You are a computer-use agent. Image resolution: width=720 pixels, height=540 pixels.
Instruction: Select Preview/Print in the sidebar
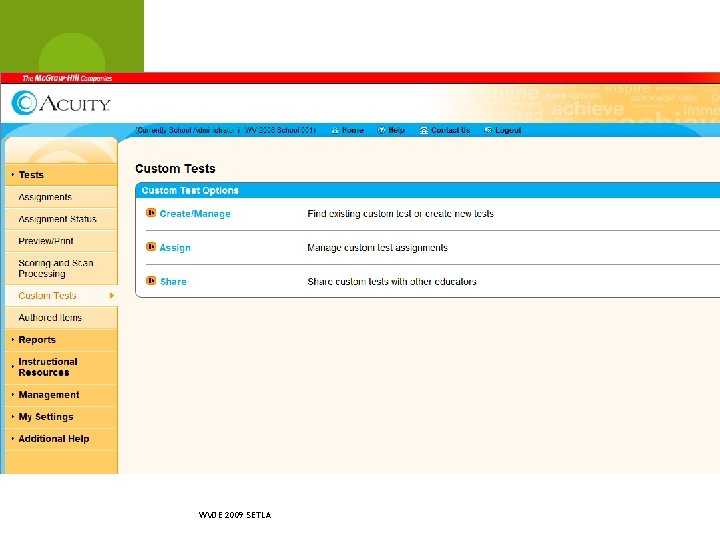(62, 241)
